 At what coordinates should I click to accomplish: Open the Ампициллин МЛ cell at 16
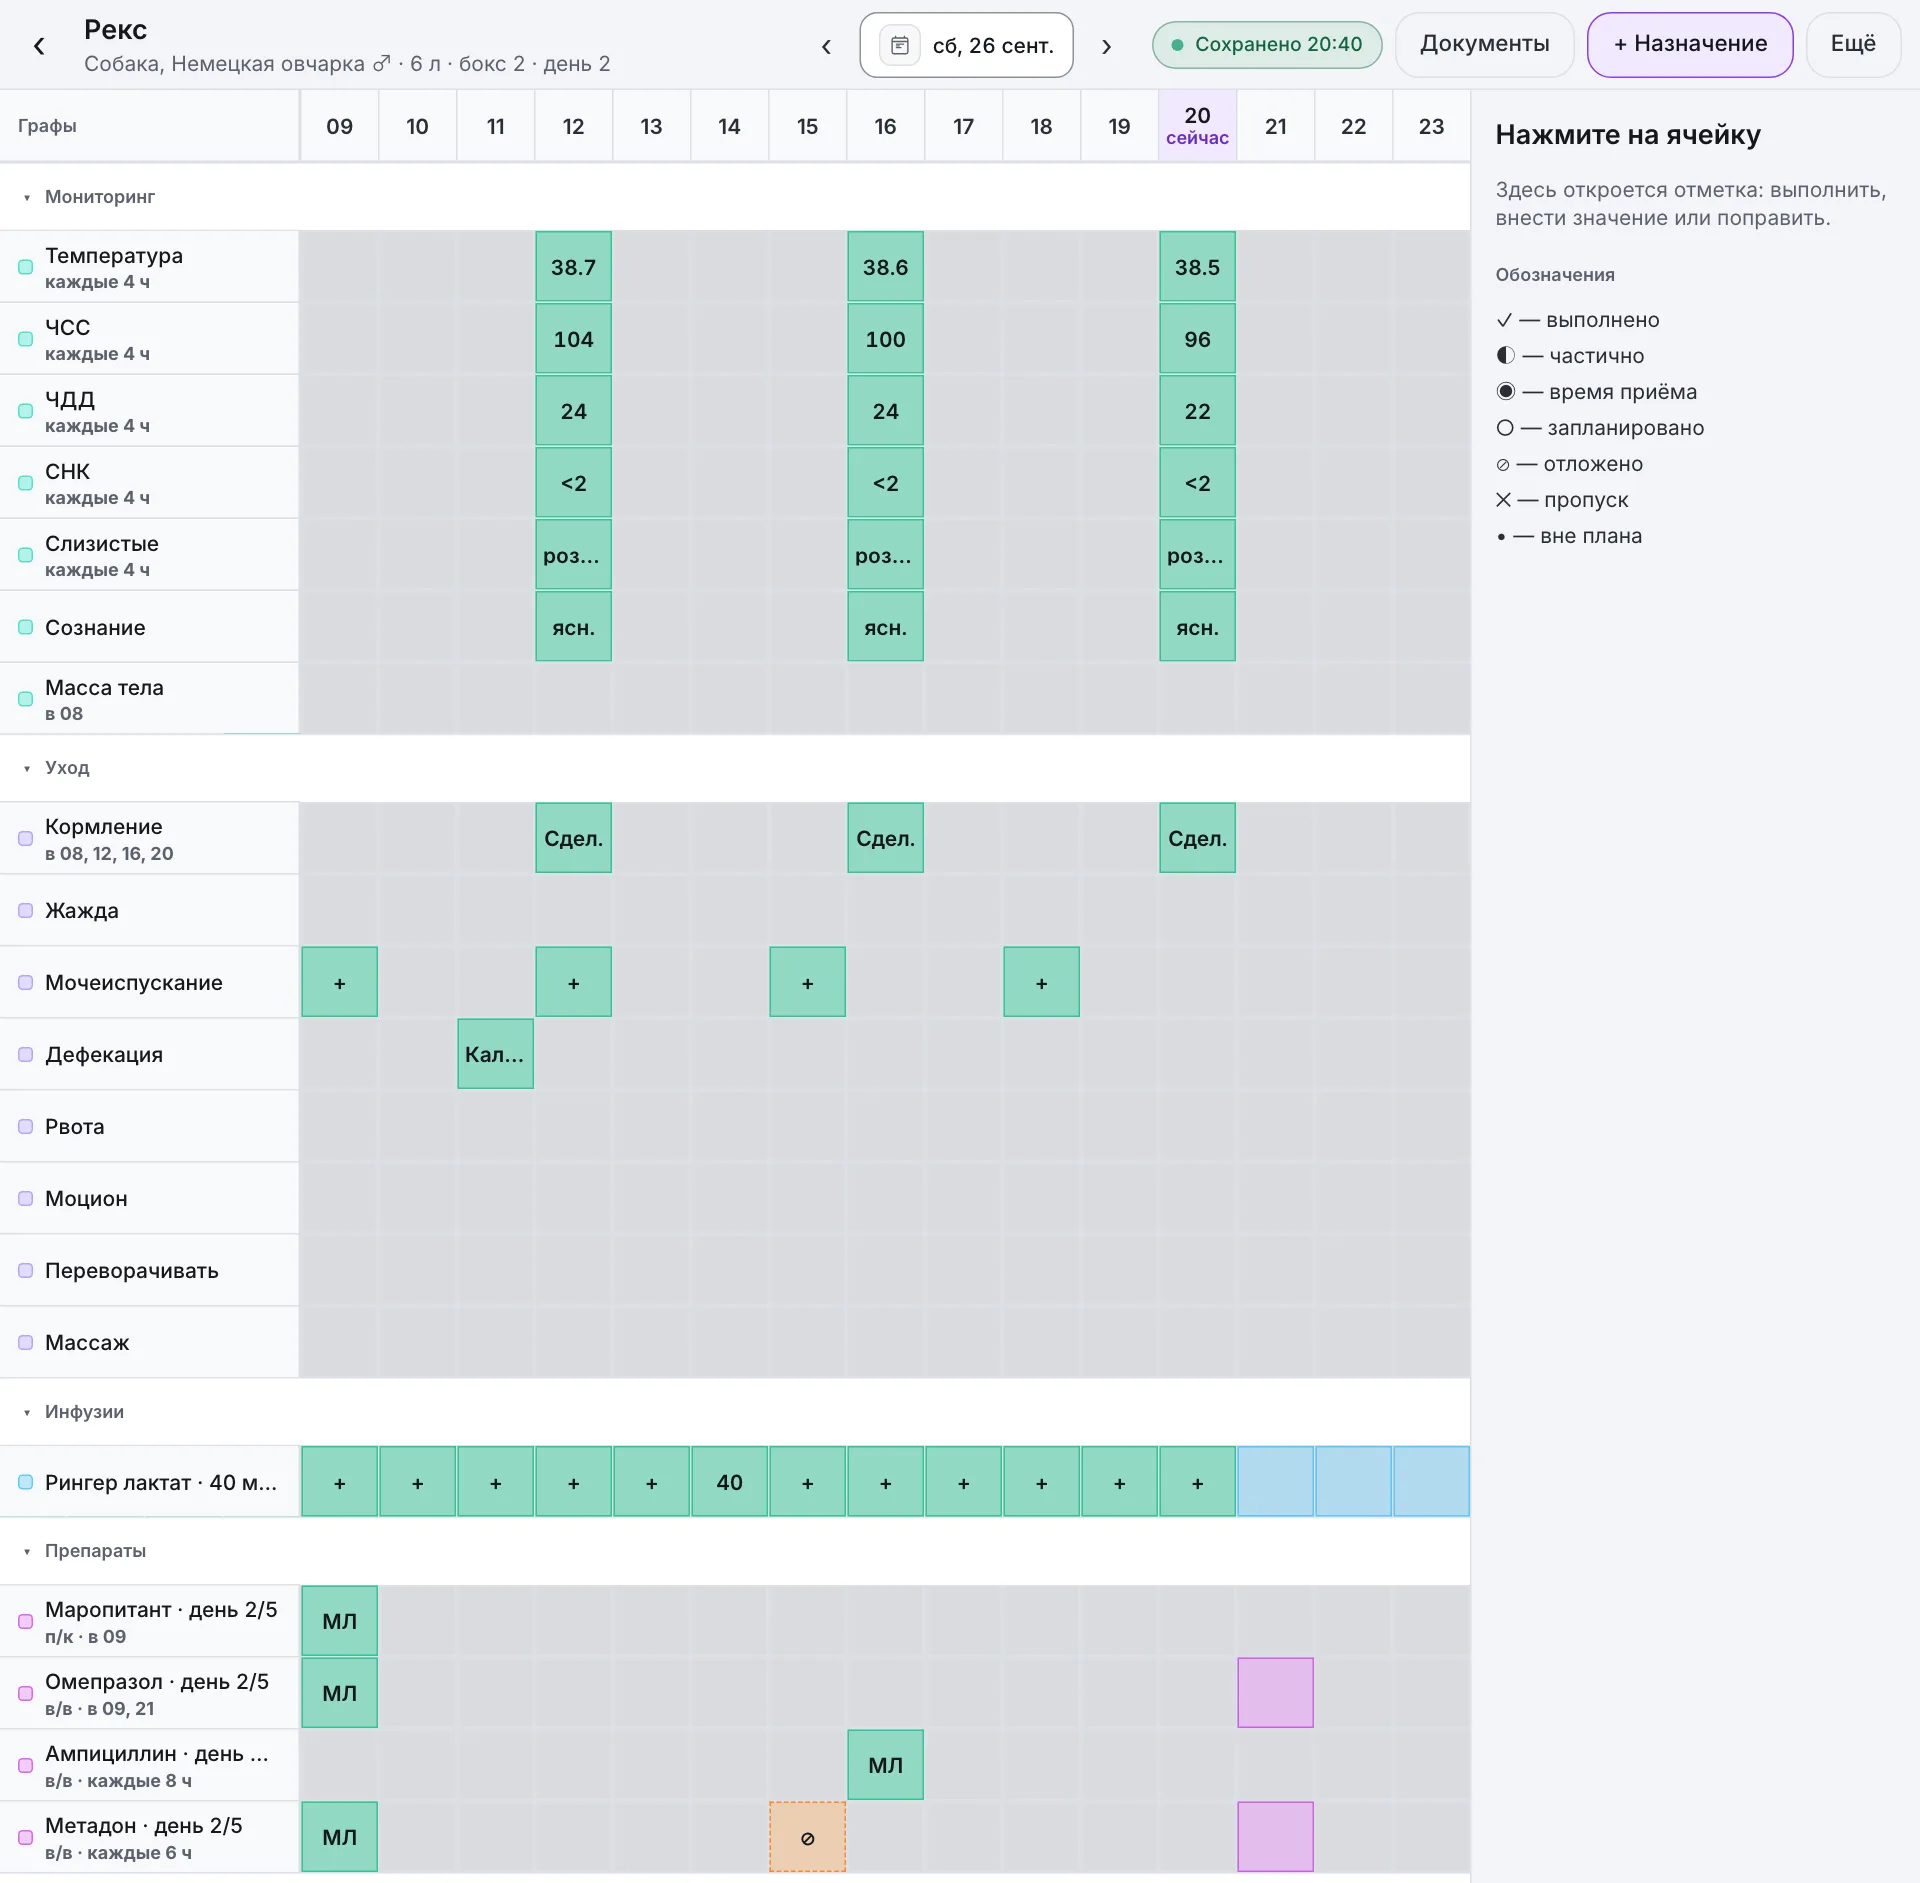[885, 1765]
